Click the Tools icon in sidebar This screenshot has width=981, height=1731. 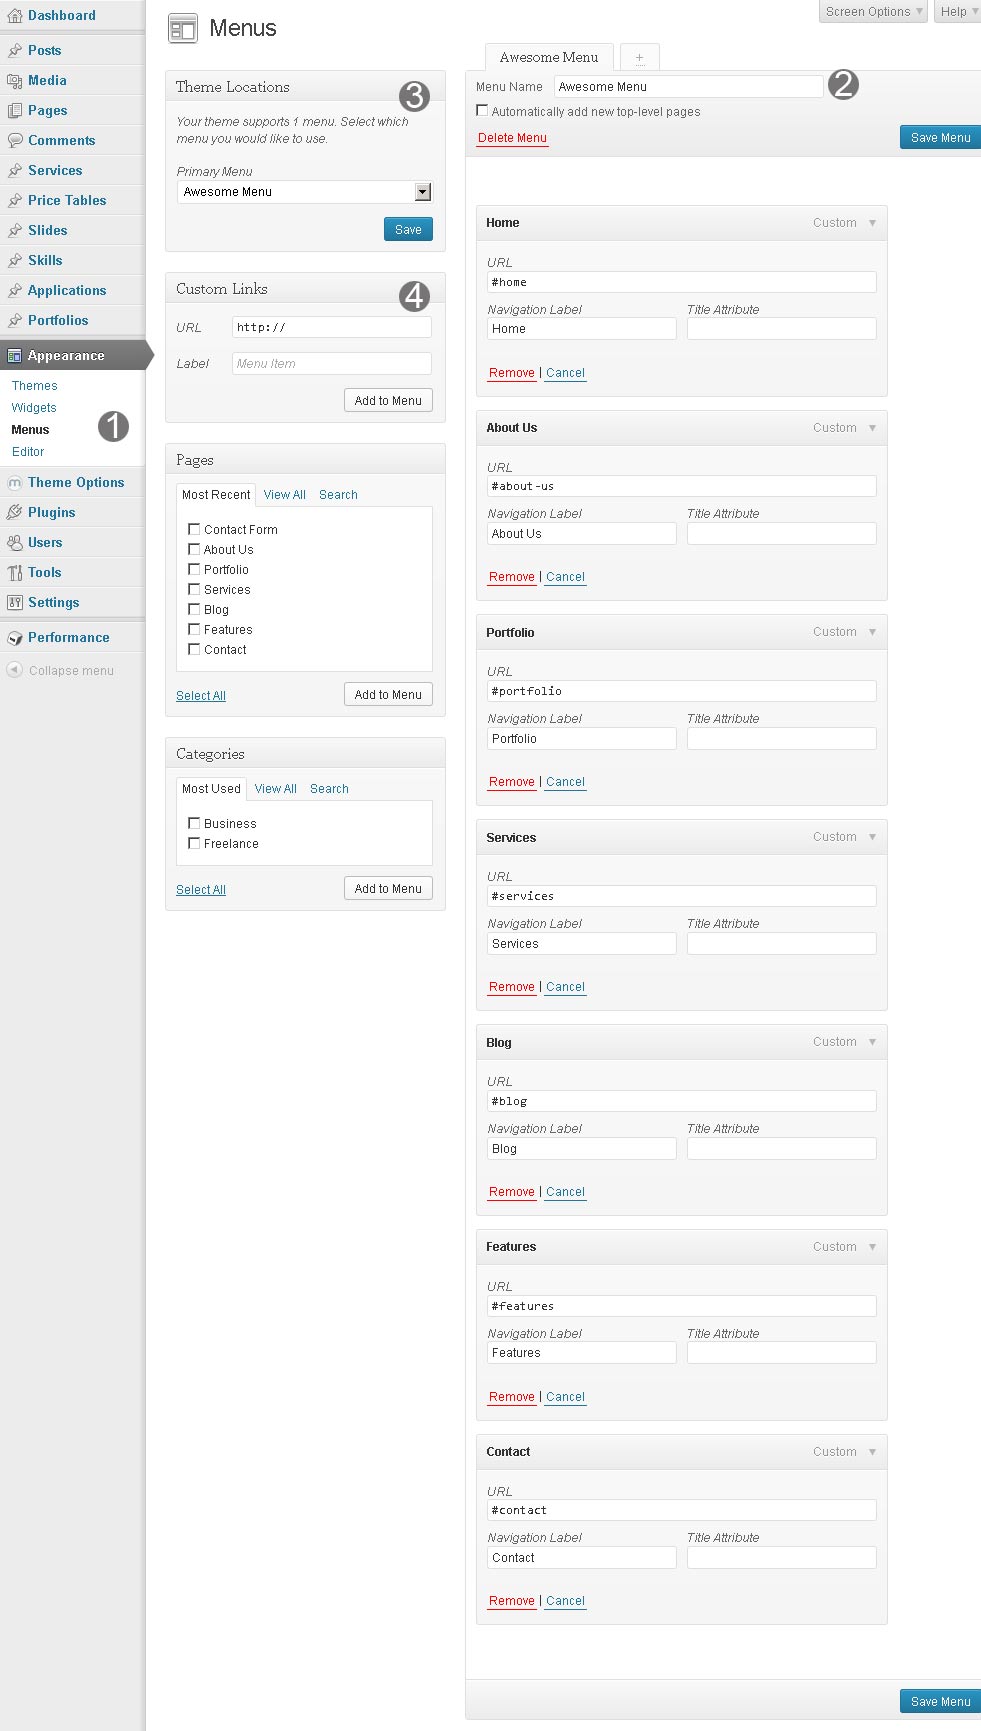(x=14, y=572)
